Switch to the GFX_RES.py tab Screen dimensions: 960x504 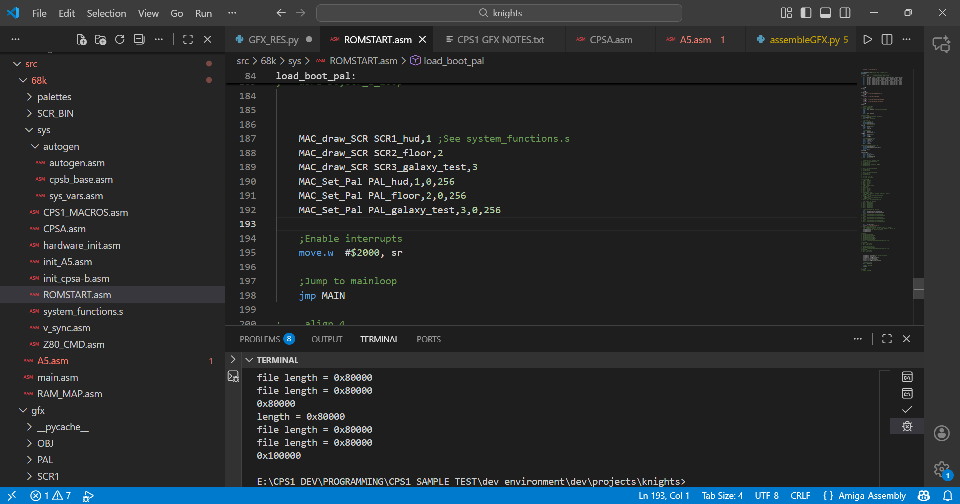(273, 39)
